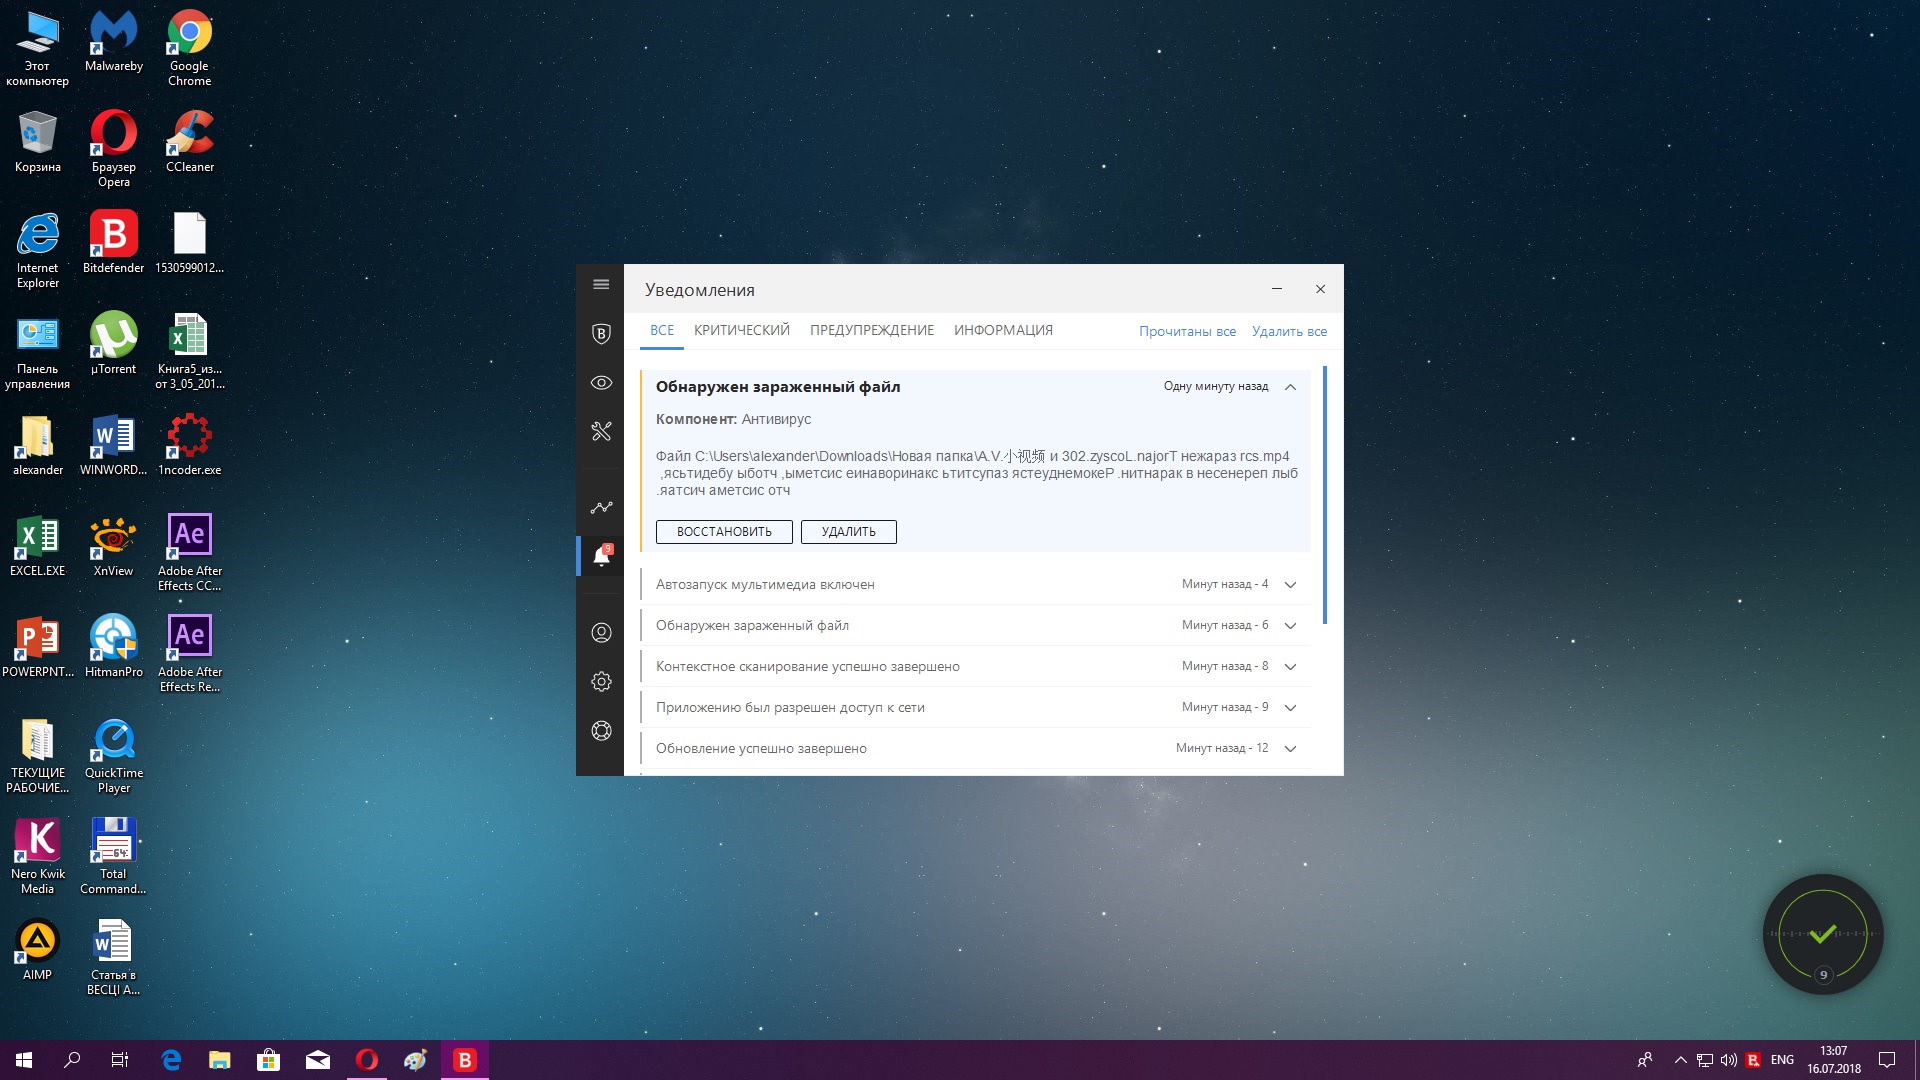
Task: Click the notifications list scrollbar
Action: coord(1325,495)
